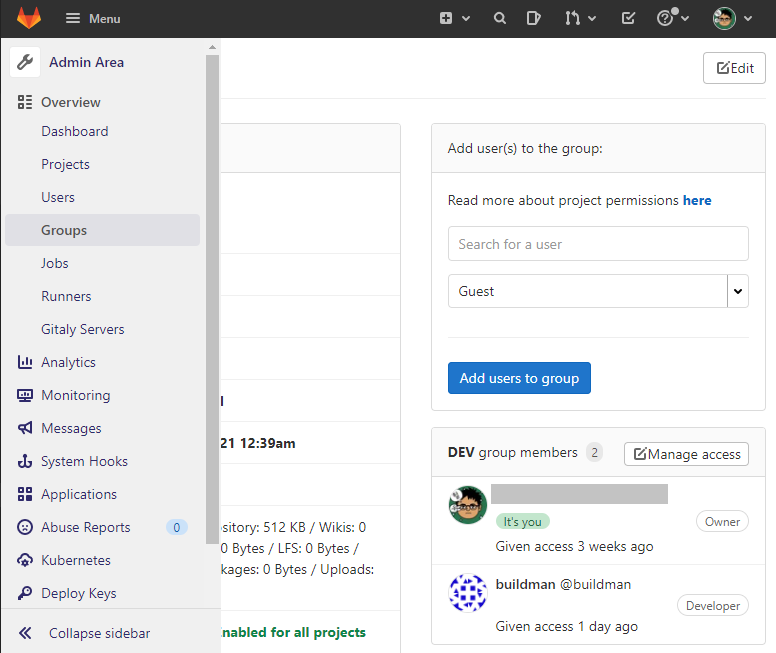776x653 pixels.
Task: Open Messages section
Action: [71, 428]
